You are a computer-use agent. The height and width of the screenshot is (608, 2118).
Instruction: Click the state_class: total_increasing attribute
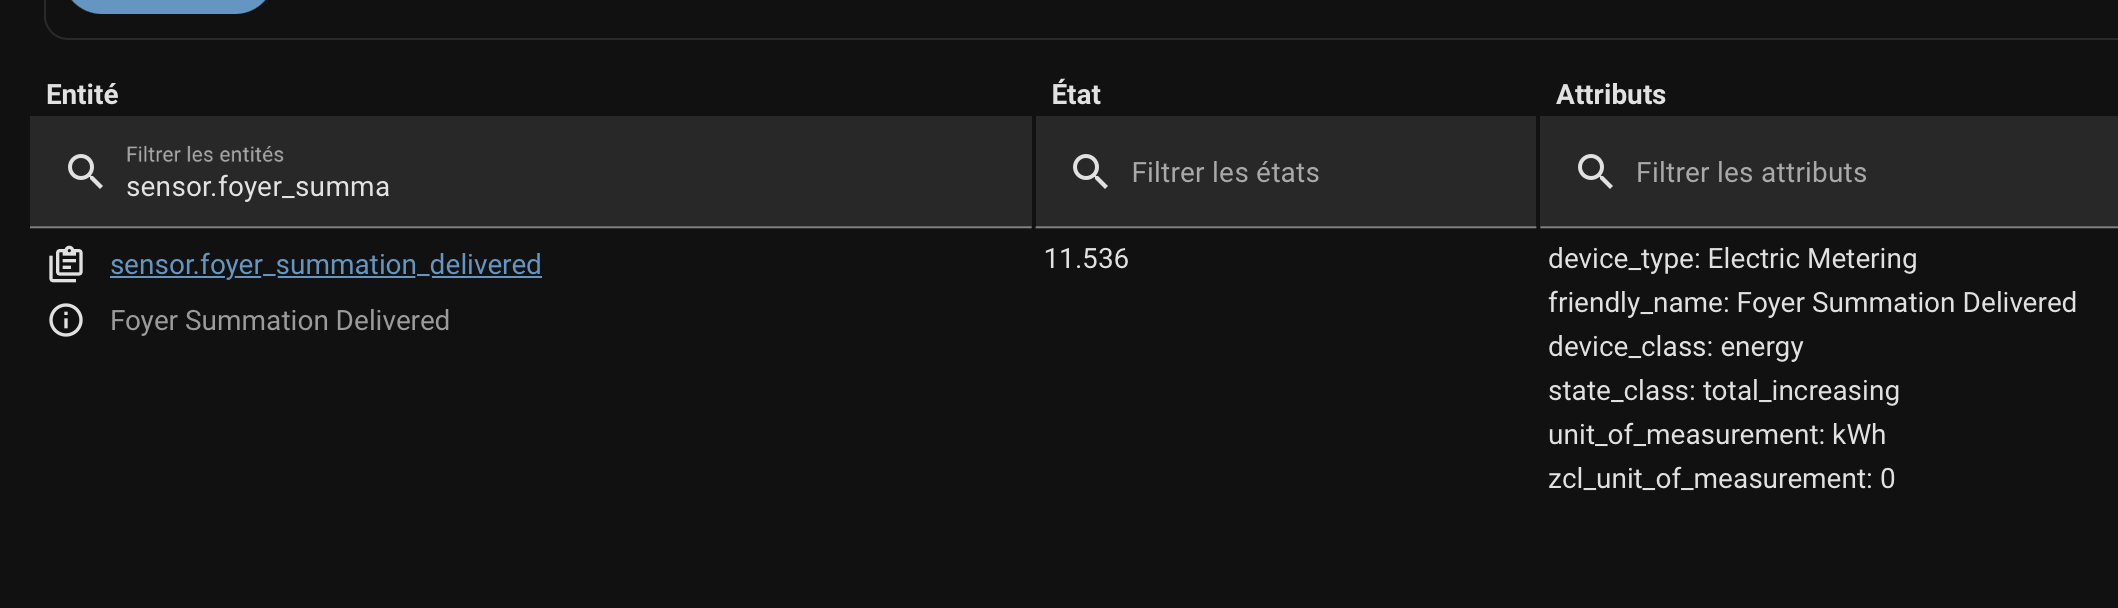pos(1723,391)
